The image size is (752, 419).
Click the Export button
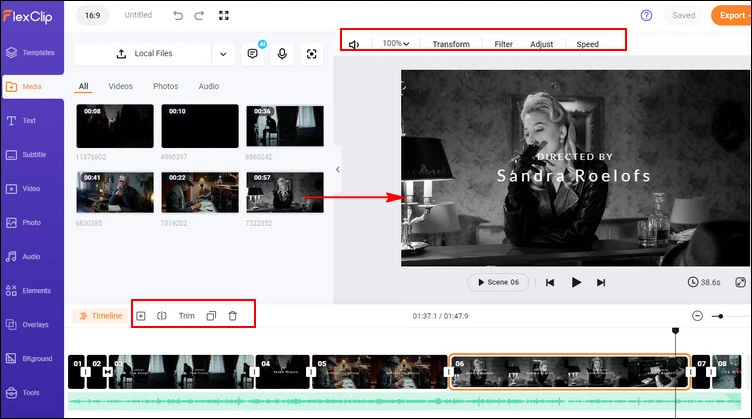click(731, 15)
